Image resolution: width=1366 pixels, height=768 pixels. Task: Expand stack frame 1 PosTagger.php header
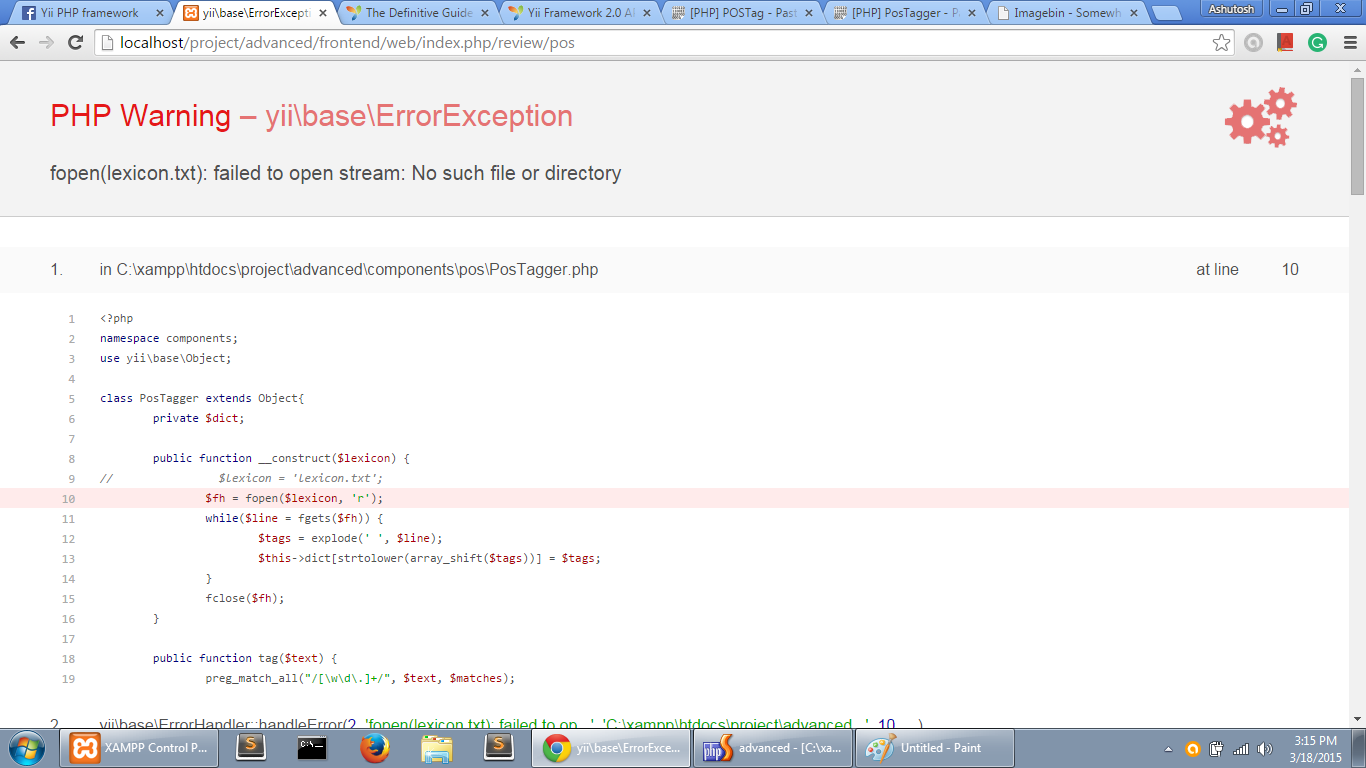click(x=674, y=270)
